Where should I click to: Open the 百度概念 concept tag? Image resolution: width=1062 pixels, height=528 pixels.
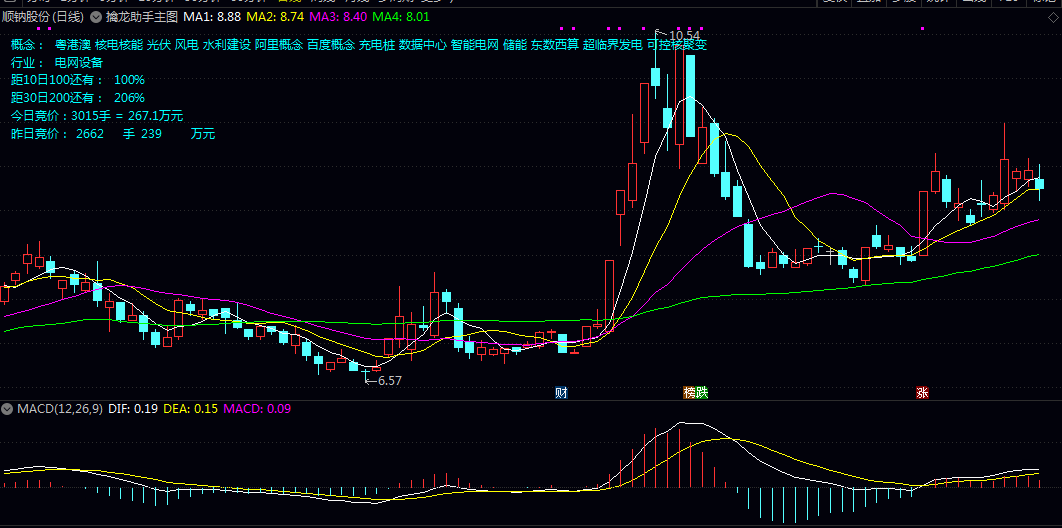tap(331, 45)
